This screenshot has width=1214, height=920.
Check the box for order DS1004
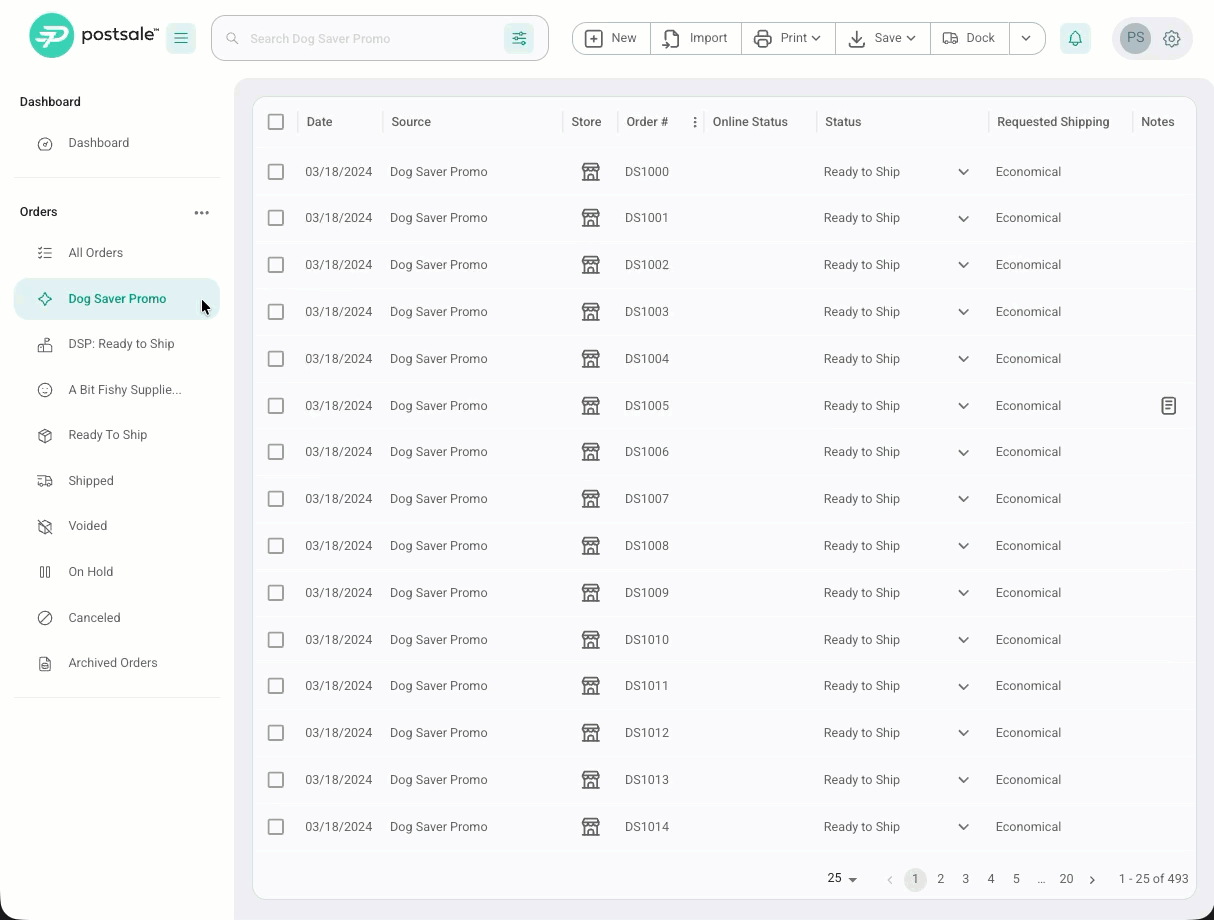click(x=276, y=358)
